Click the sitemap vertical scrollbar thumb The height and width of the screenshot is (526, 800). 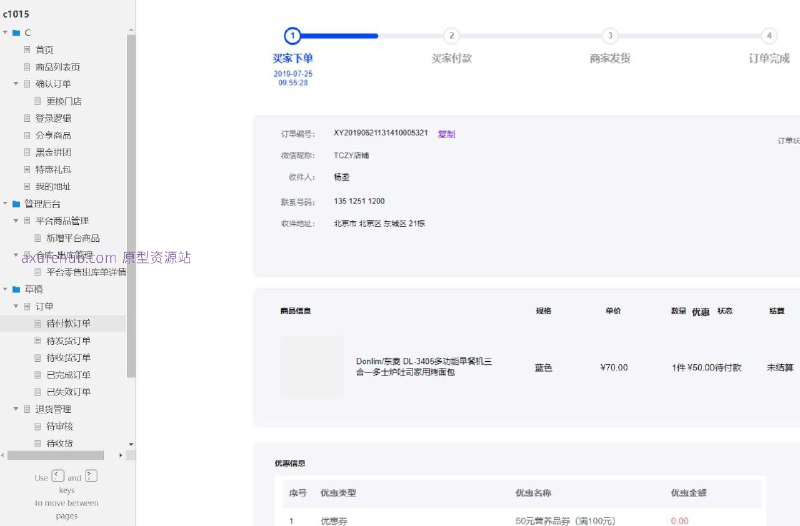[x=131, y=207]
